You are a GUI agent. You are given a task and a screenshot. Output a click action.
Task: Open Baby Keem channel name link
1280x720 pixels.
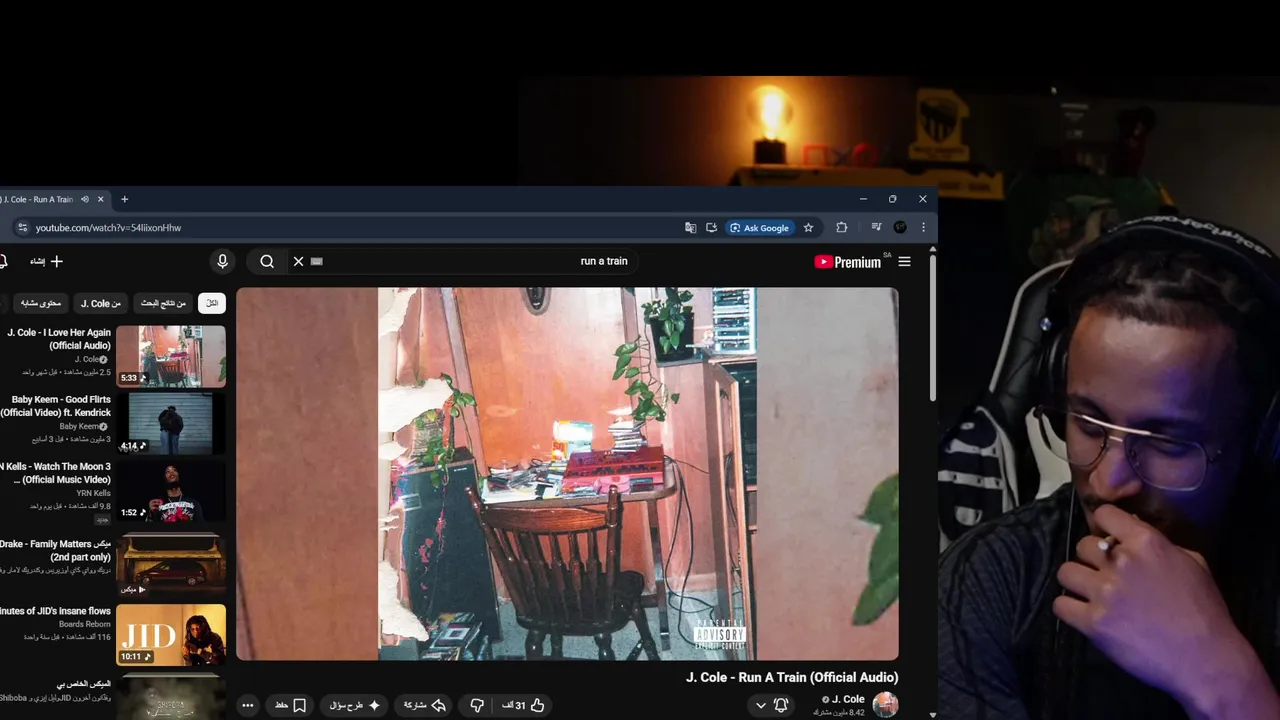coord(79,426)
